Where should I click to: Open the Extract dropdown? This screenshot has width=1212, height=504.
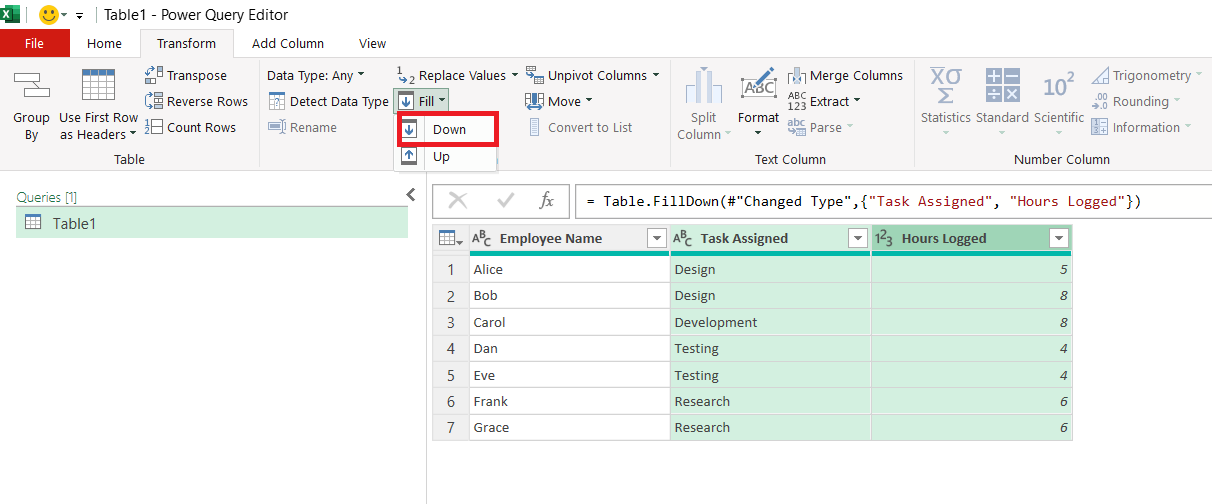pos(824,101)
